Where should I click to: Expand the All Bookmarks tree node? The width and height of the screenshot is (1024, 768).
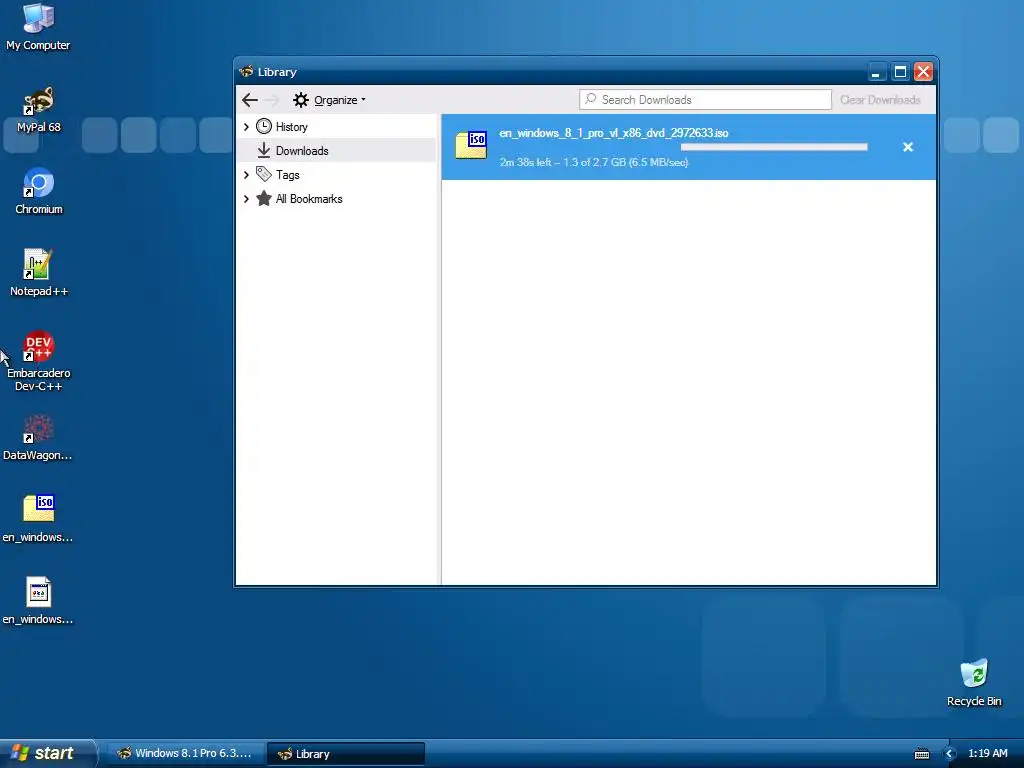click(x=246, y=199)
